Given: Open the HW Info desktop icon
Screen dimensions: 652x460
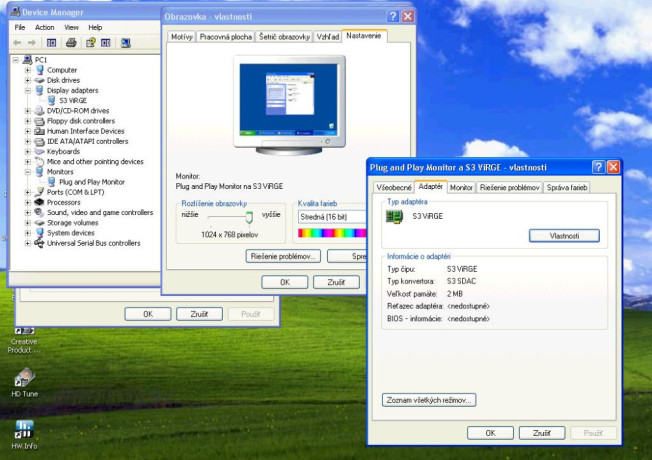Looking at the screenshot, I should pos(24,435).
